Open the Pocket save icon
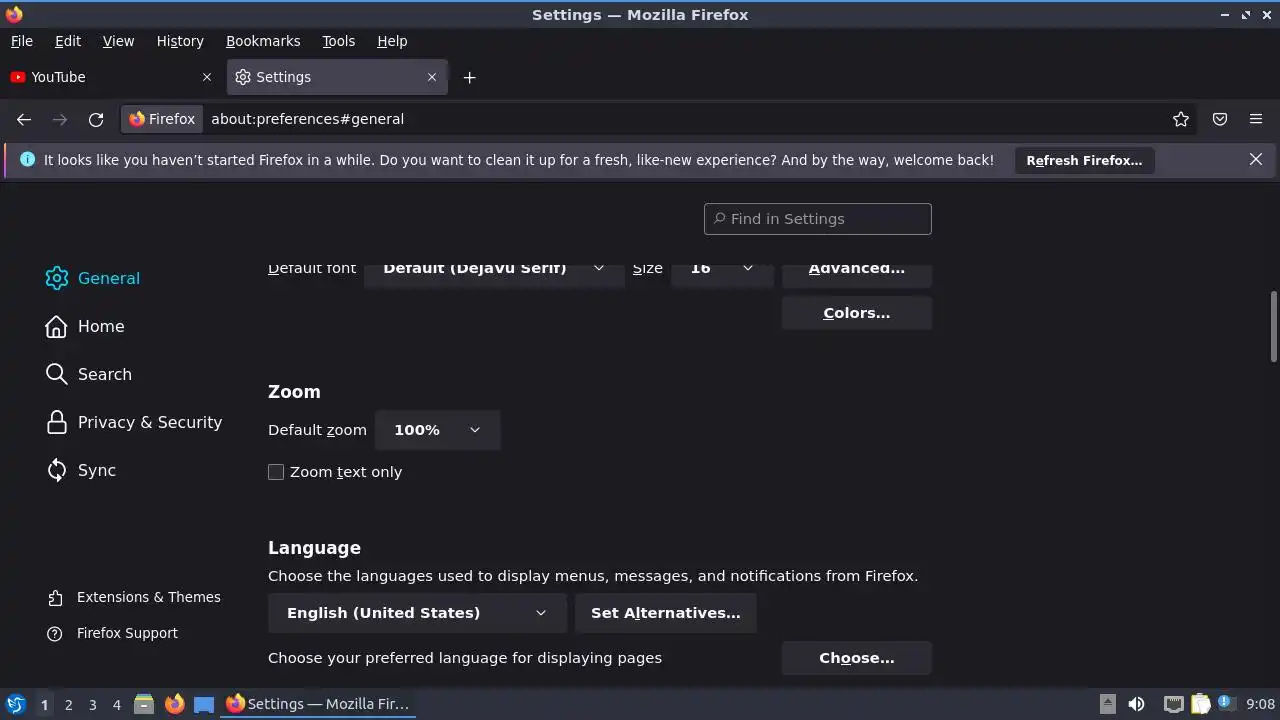 click(x=1220, y=119)
